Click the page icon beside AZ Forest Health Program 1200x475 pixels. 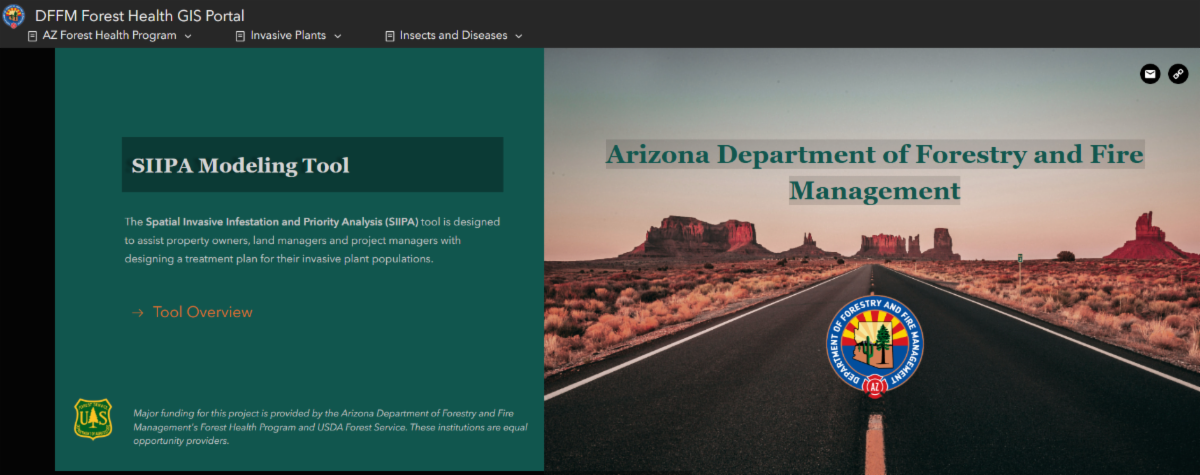click(x=33, y=36)
